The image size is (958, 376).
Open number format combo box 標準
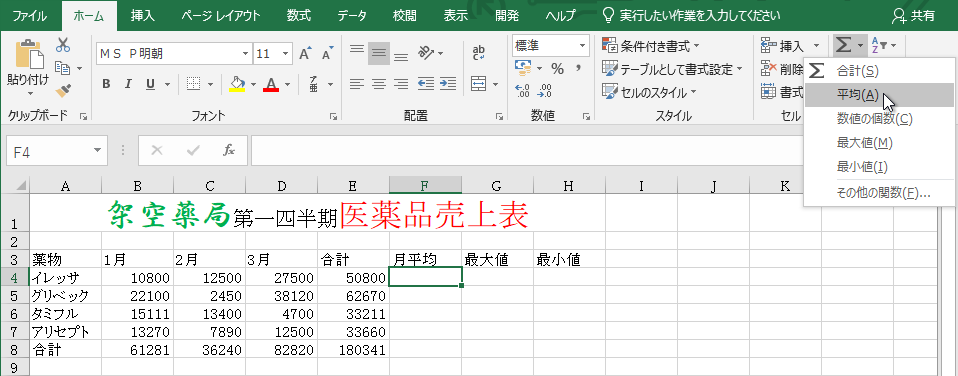click(550, 45)
